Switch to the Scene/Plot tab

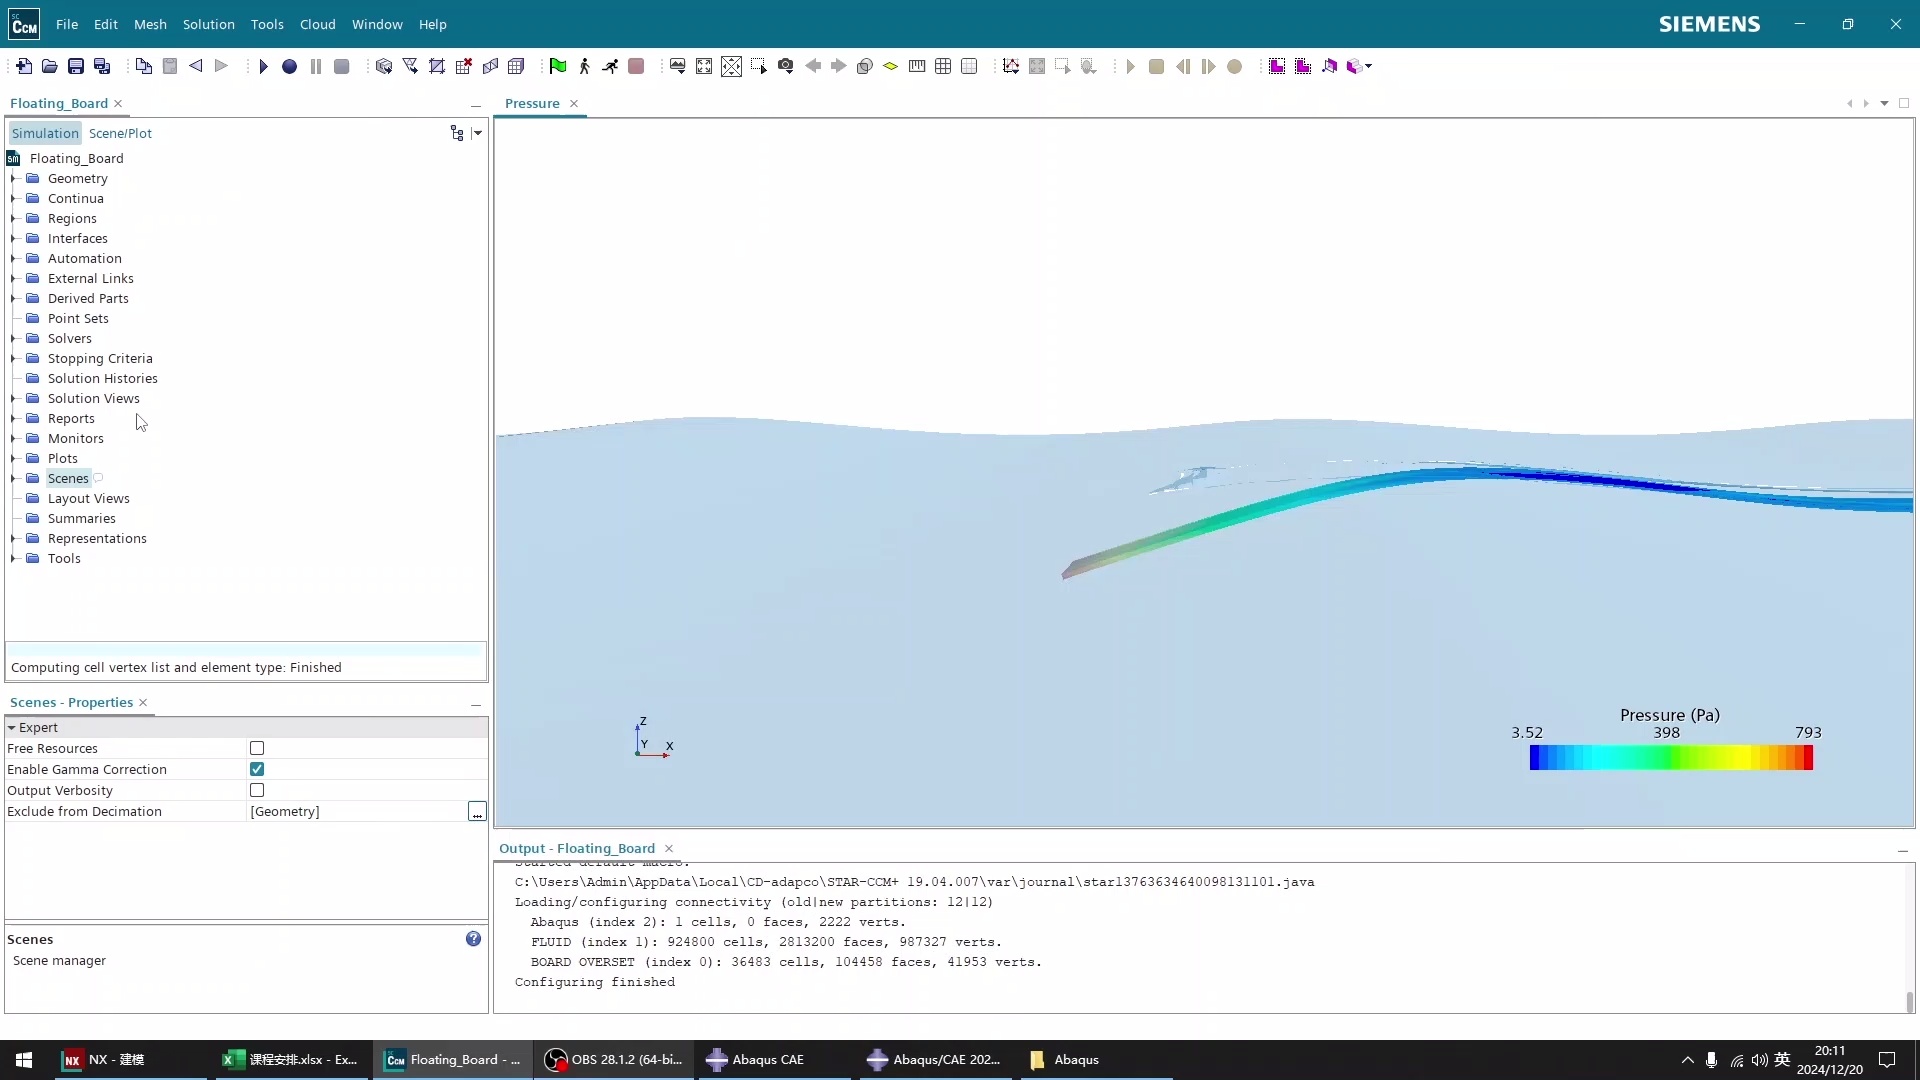point(120,133)
